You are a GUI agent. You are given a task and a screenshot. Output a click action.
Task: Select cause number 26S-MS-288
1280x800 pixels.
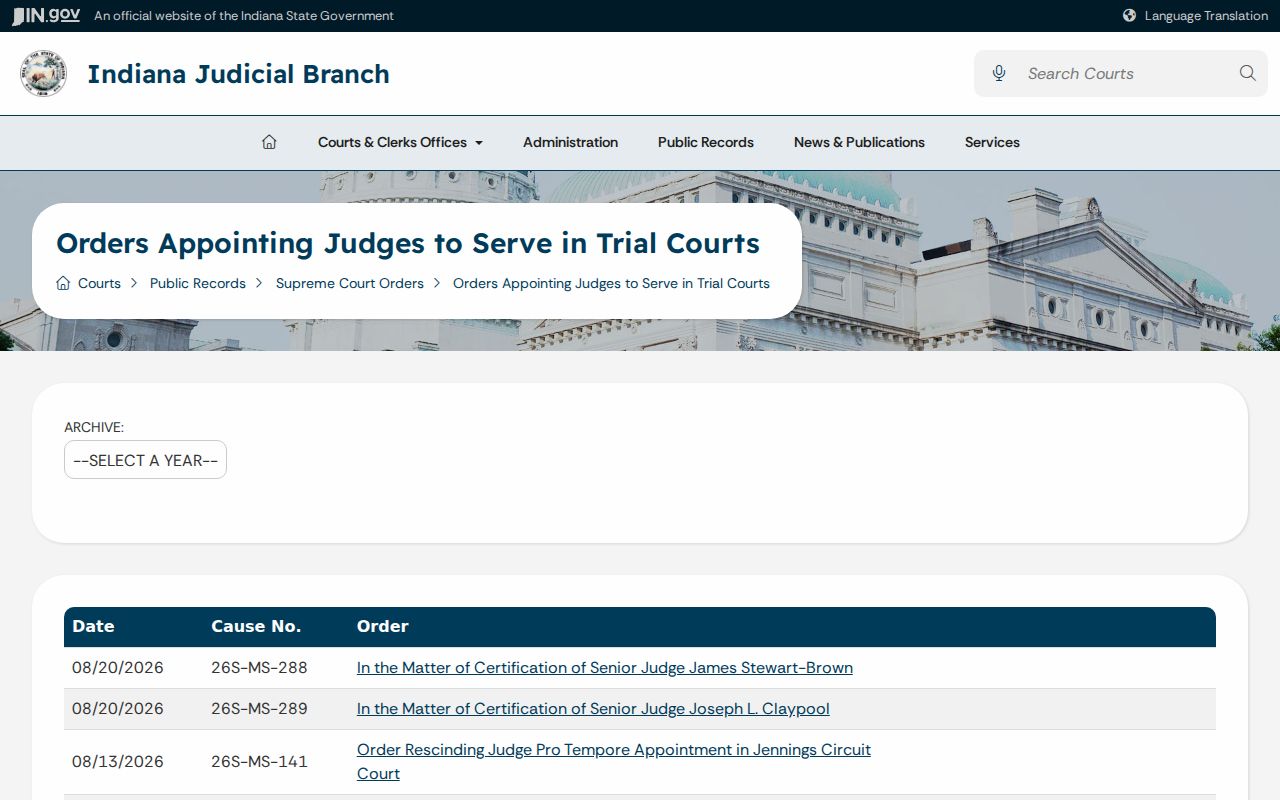click(259, 668)
